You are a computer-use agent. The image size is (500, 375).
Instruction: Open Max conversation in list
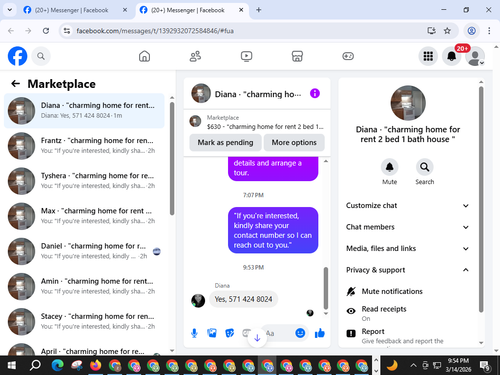[84, 216]
